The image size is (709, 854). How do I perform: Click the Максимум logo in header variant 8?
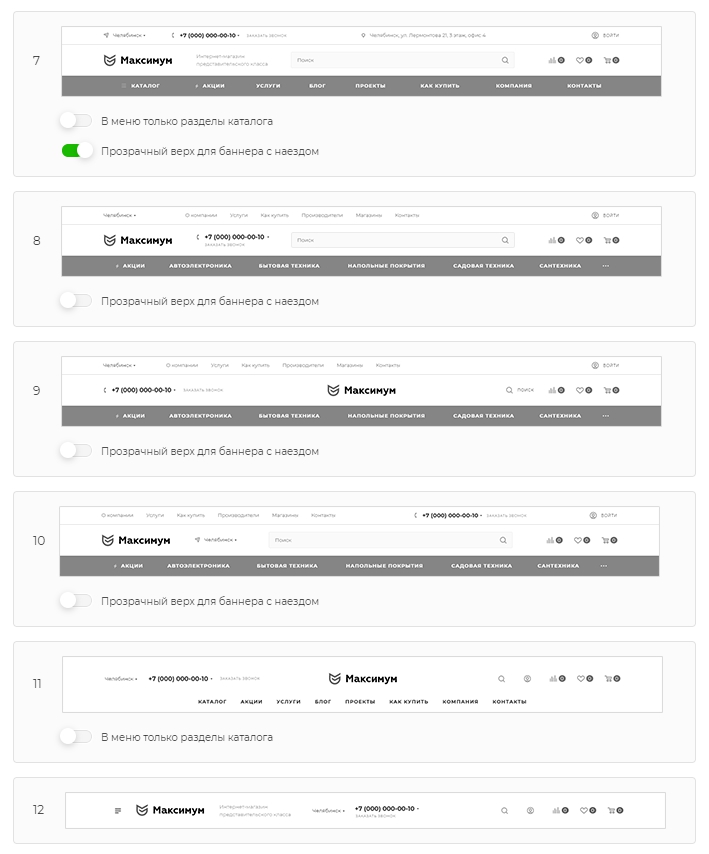[x=138, y=240]
